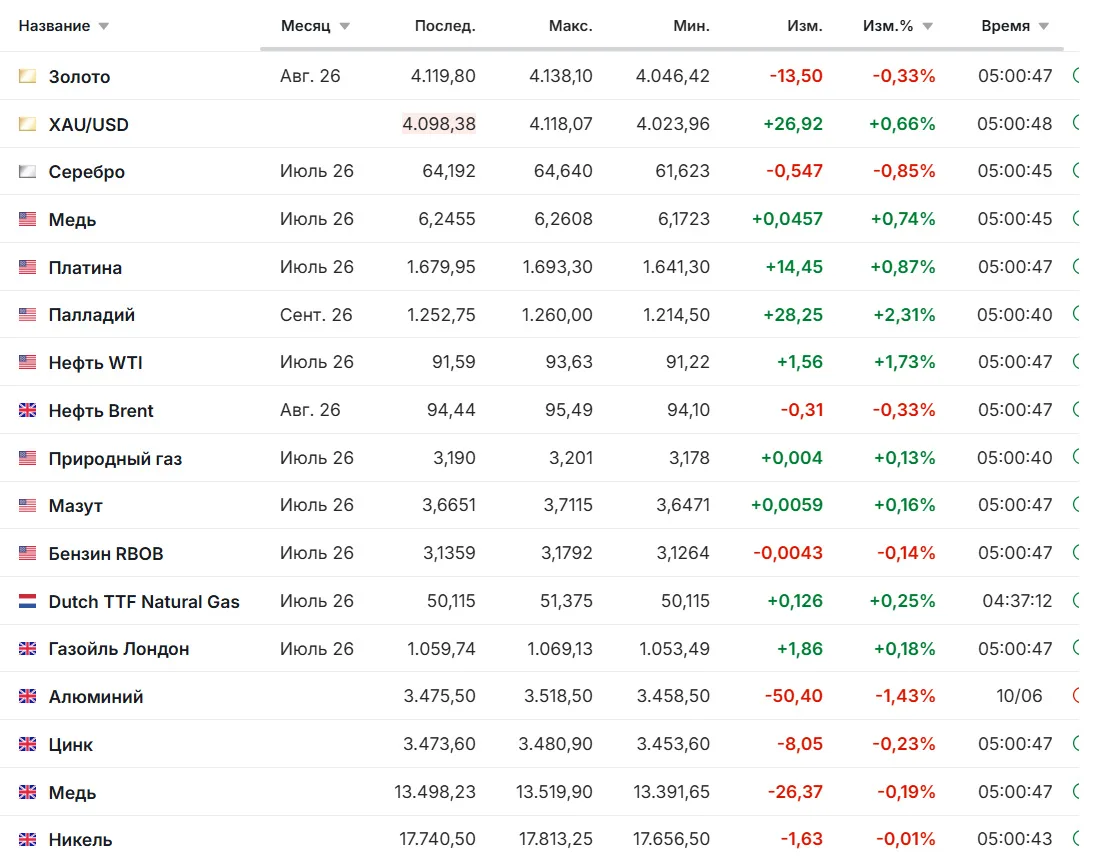Viewport: 1101px width, 862px height.
Task: Click the US flag icon next to Платина
Action: (27, 267)
